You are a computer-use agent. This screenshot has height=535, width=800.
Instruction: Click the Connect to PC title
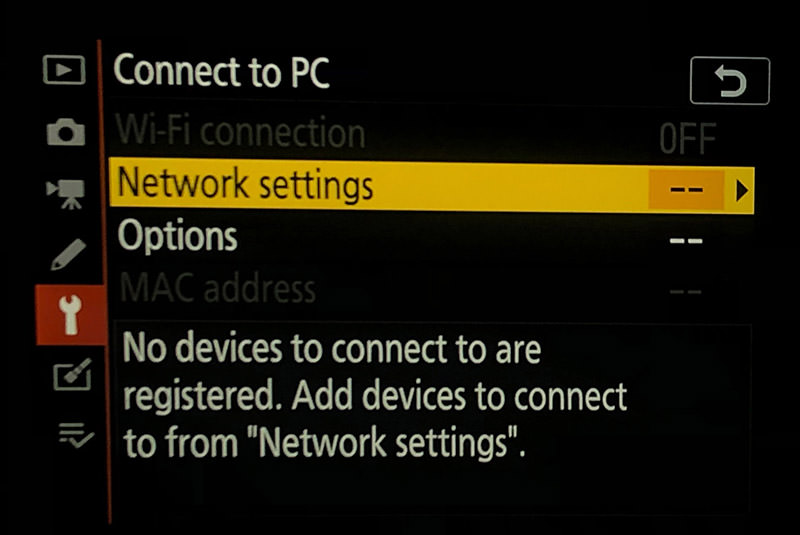pyautogui.click(x=221, y=71)
